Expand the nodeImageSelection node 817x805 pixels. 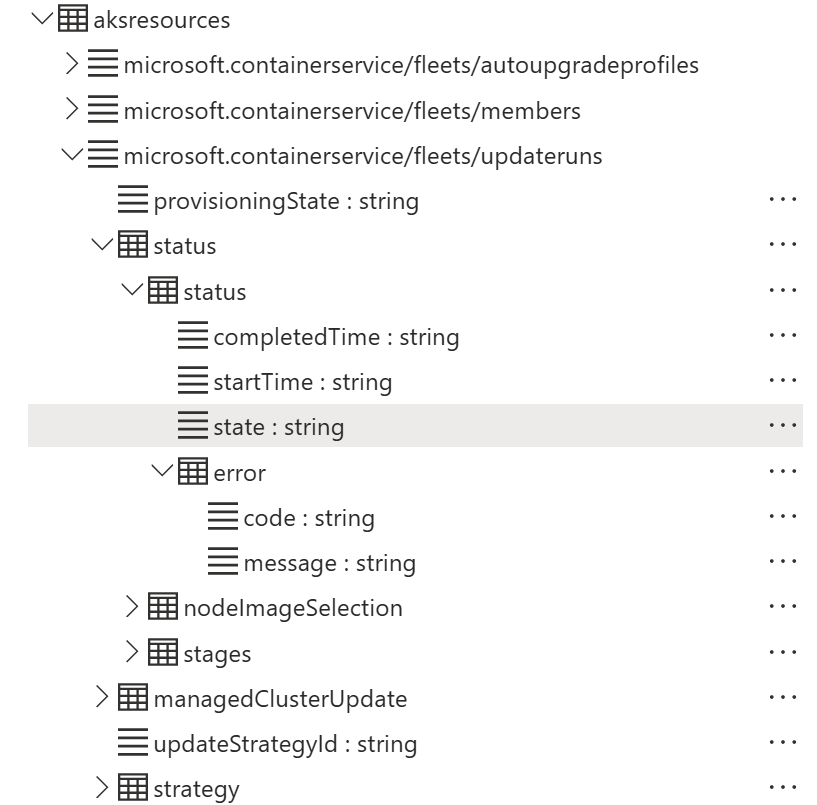[x=131, y=607]
